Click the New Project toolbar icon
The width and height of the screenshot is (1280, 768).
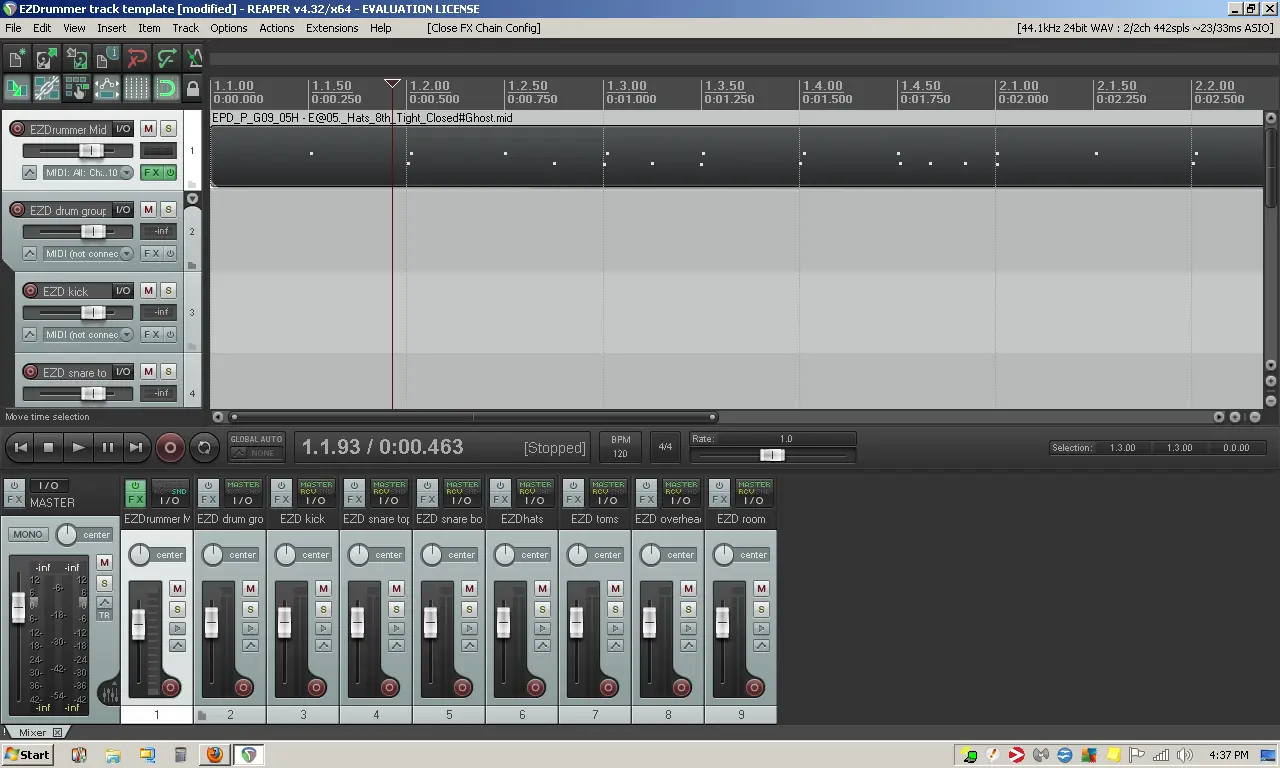[x=16, y=58]
